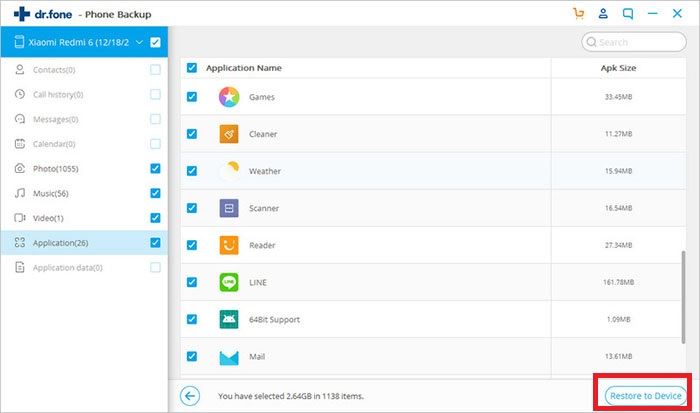This screenshot has width=700, height=413.
Task: Uncheck the Mail row checkbox
Action: coord(192,356)
